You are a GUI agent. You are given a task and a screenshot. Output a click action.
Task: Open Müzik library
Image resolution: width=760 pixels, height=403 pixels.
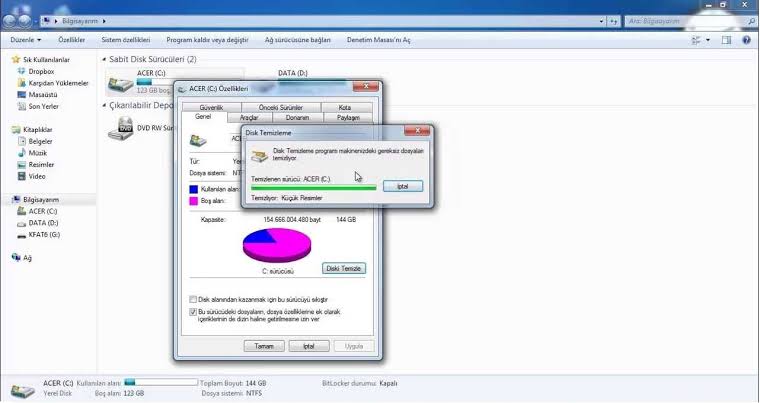[x=32, y=153]
